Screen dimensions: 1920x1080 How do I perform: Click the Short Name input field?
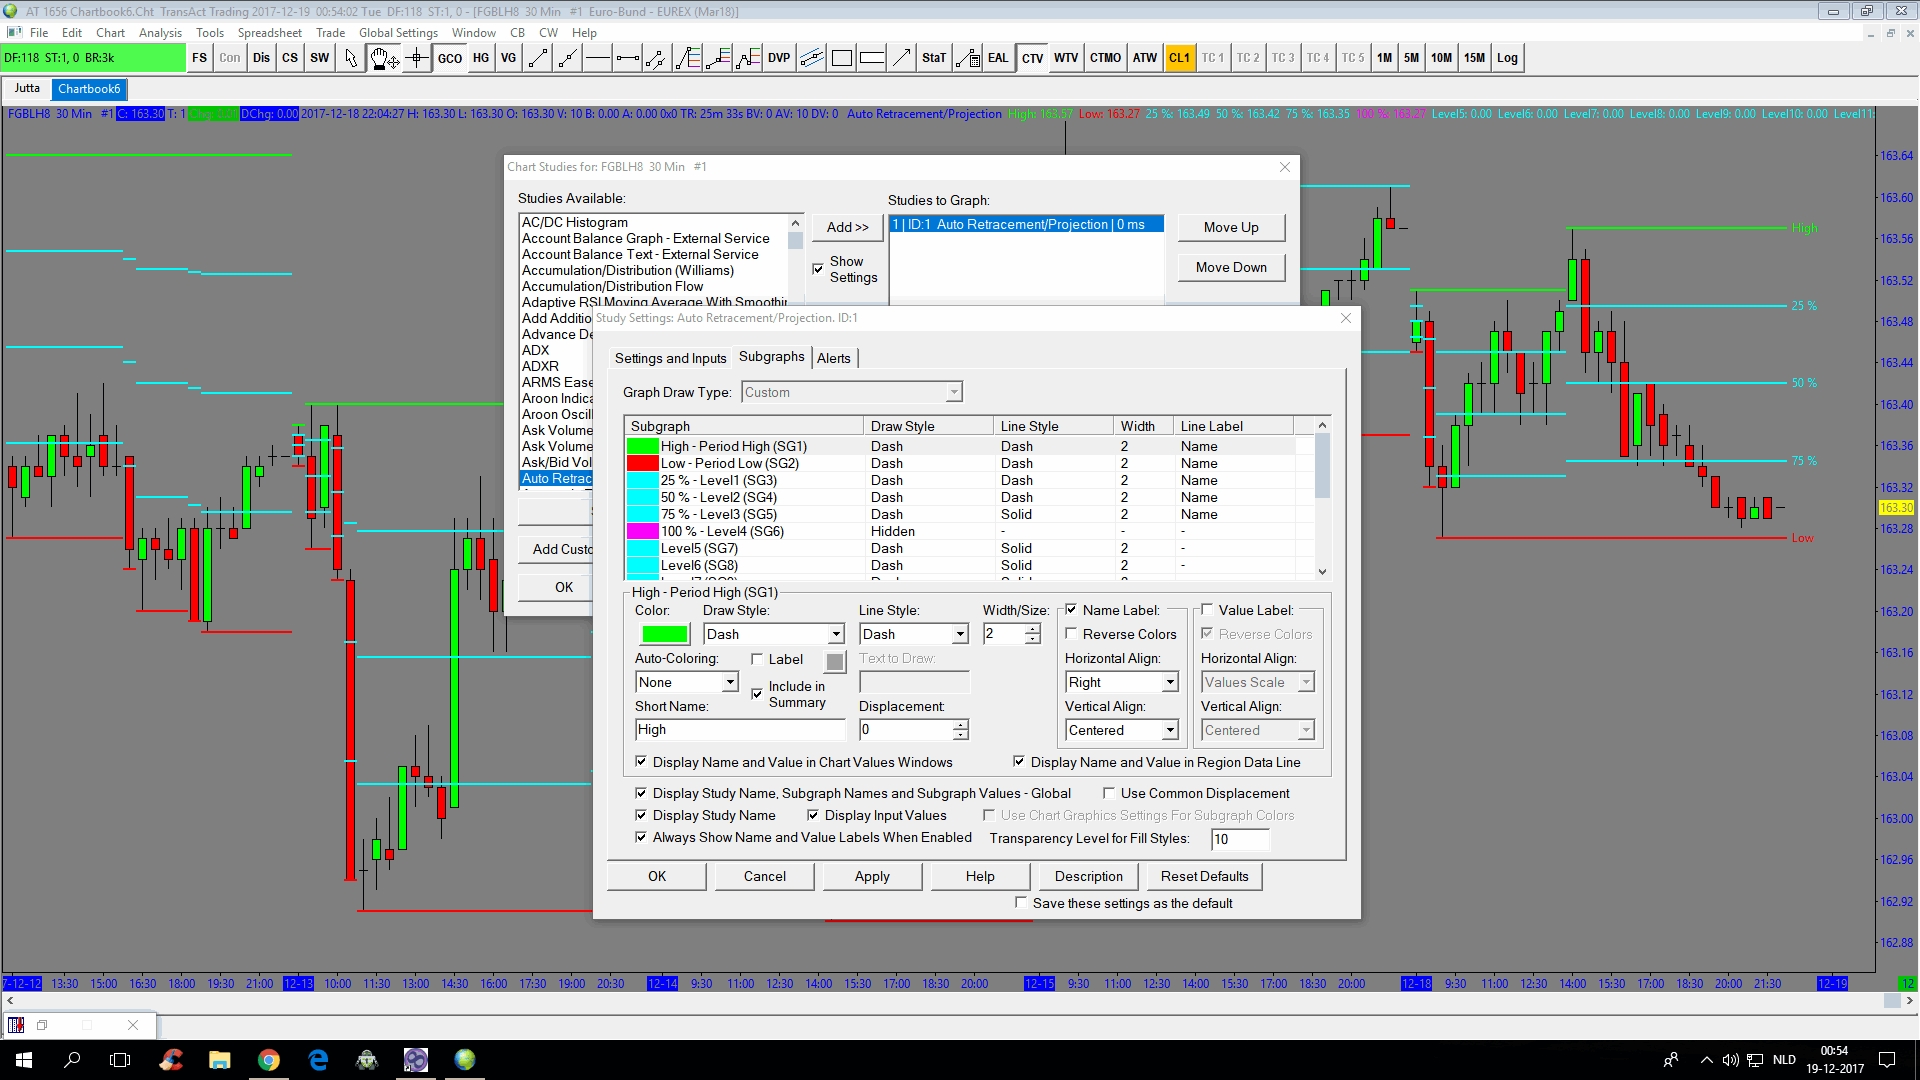(740, 730)
